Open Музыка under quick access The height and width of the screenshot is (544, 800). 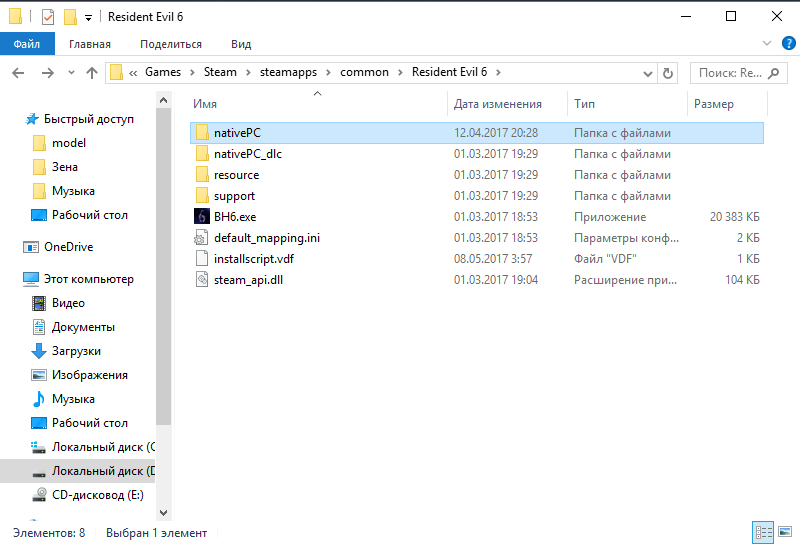pos(64,191)
